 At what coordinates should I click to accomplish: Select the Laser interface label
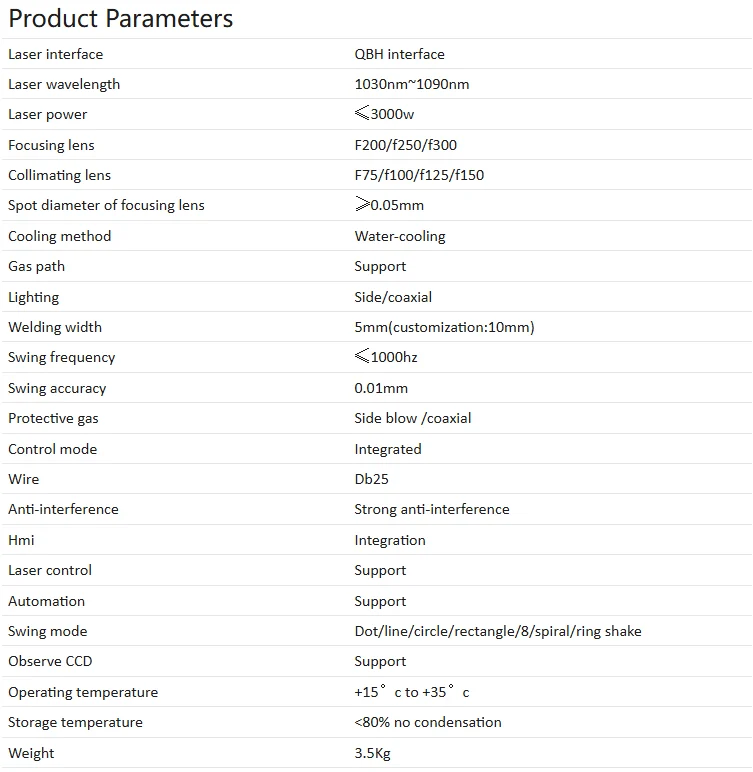coord(55,54)
